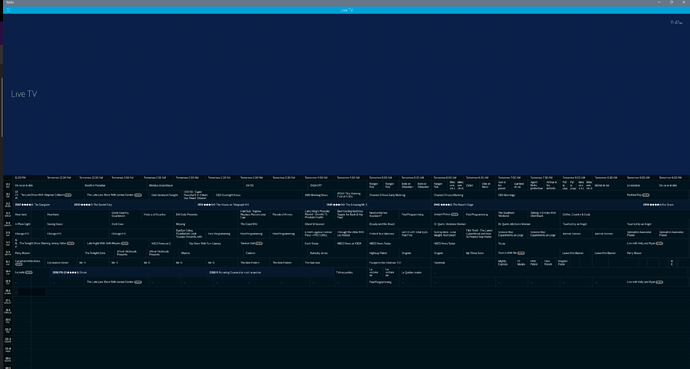This screenshot has width=690, height=369.
Task: Open the Death in Paradise program listing
Action: pos(95,186)
